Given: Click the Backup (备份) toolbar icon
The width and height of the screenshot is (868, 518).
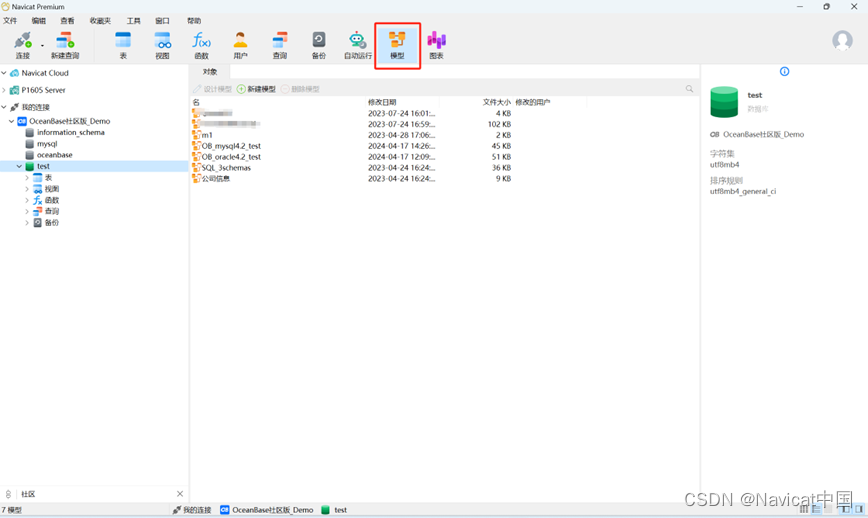Looking at the screenshot, I should tap(319, 45).
